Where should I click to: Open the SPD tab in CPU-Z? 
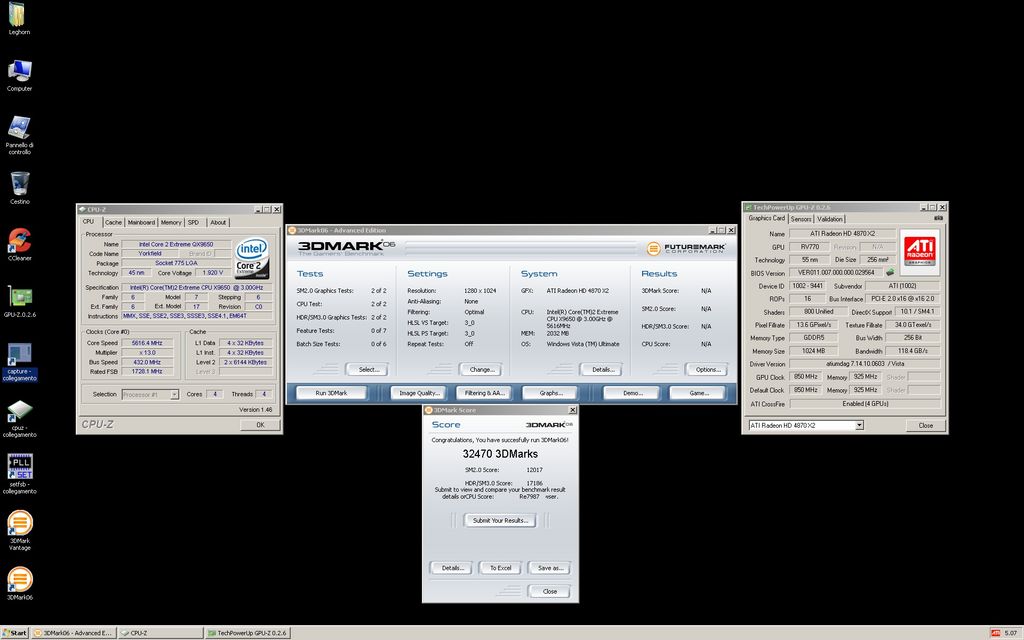[x=193, y=222]
